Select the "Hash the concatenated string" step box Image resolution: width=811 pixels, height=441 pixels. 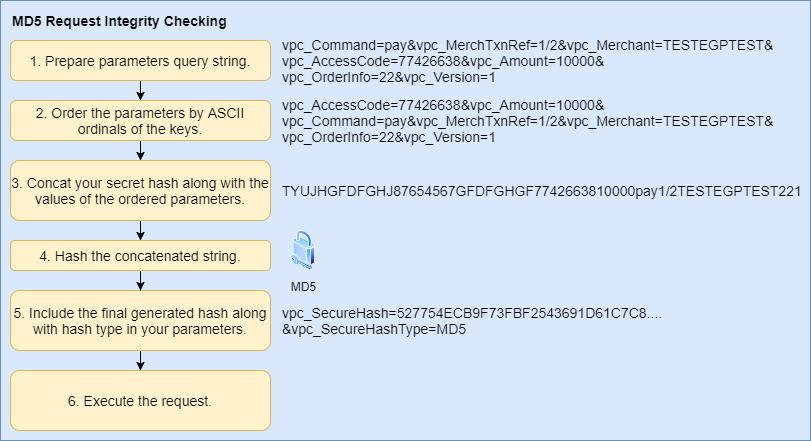coord(140,256)
